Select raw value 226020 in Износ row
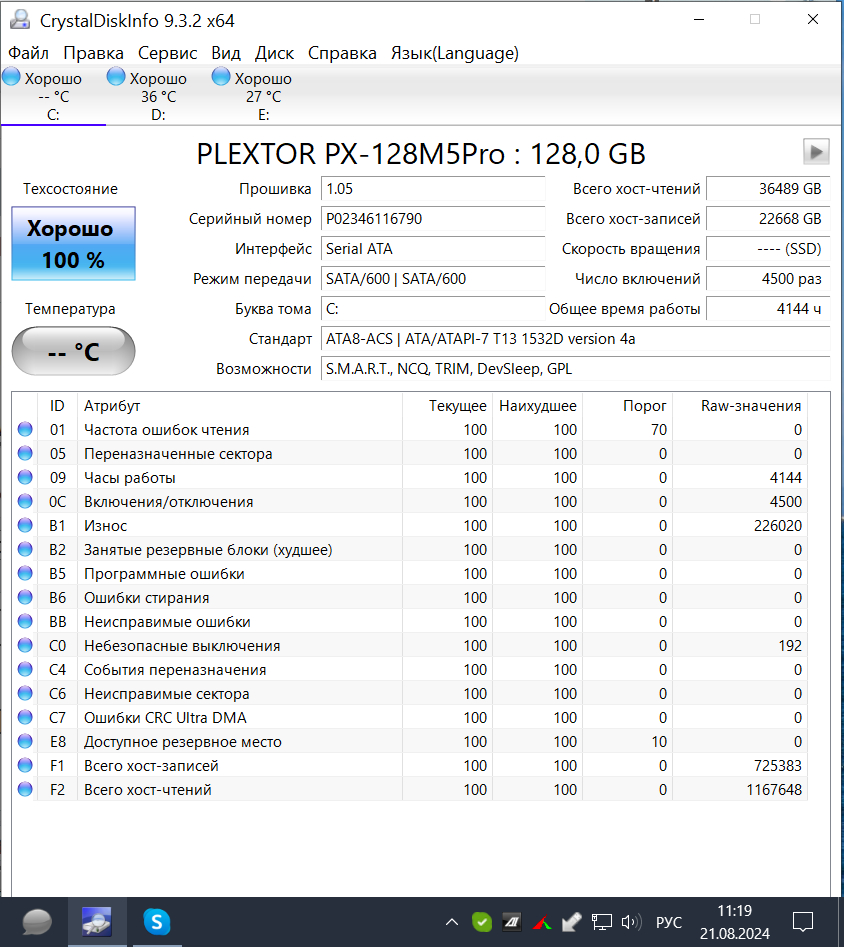 [x=778, y=526]
